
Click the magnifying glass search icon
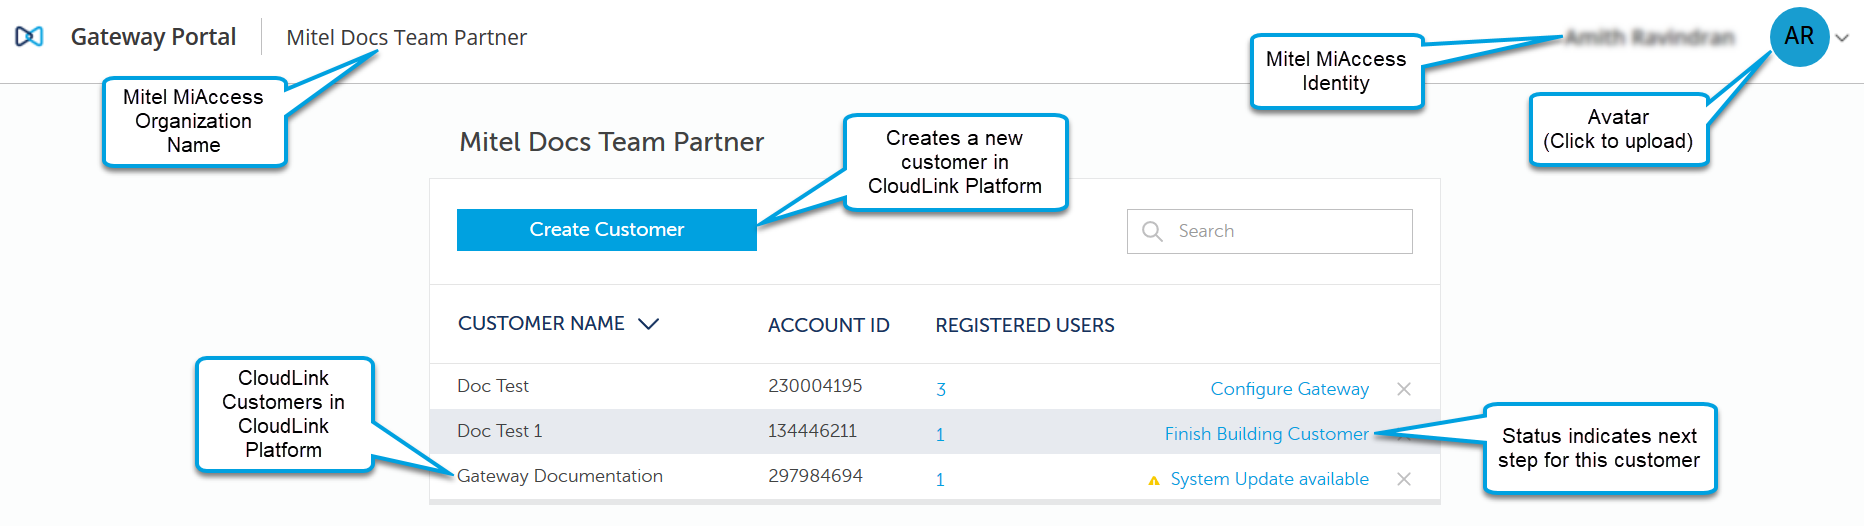pos(1152,231)
